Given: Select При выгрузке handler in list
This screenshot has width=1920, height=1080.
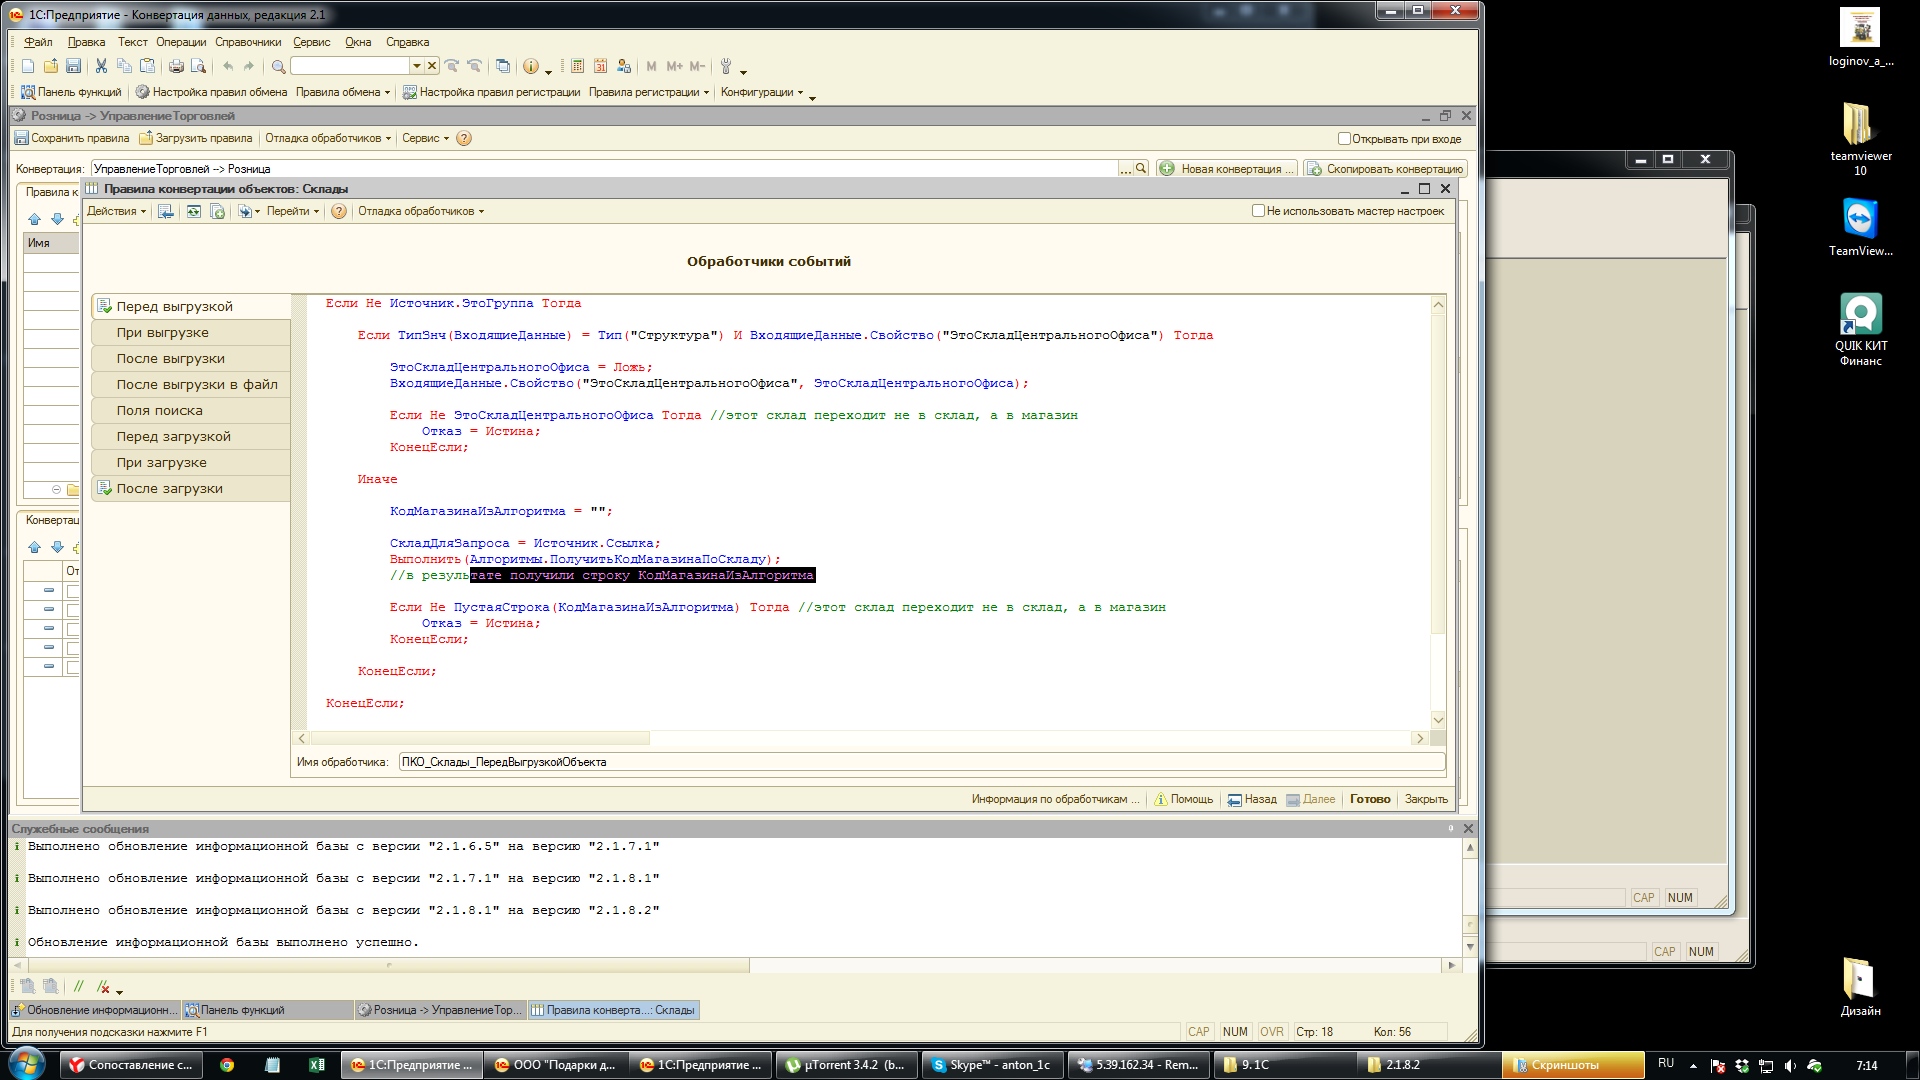Looking at the screenshot, I should click(x=162, y=333).
